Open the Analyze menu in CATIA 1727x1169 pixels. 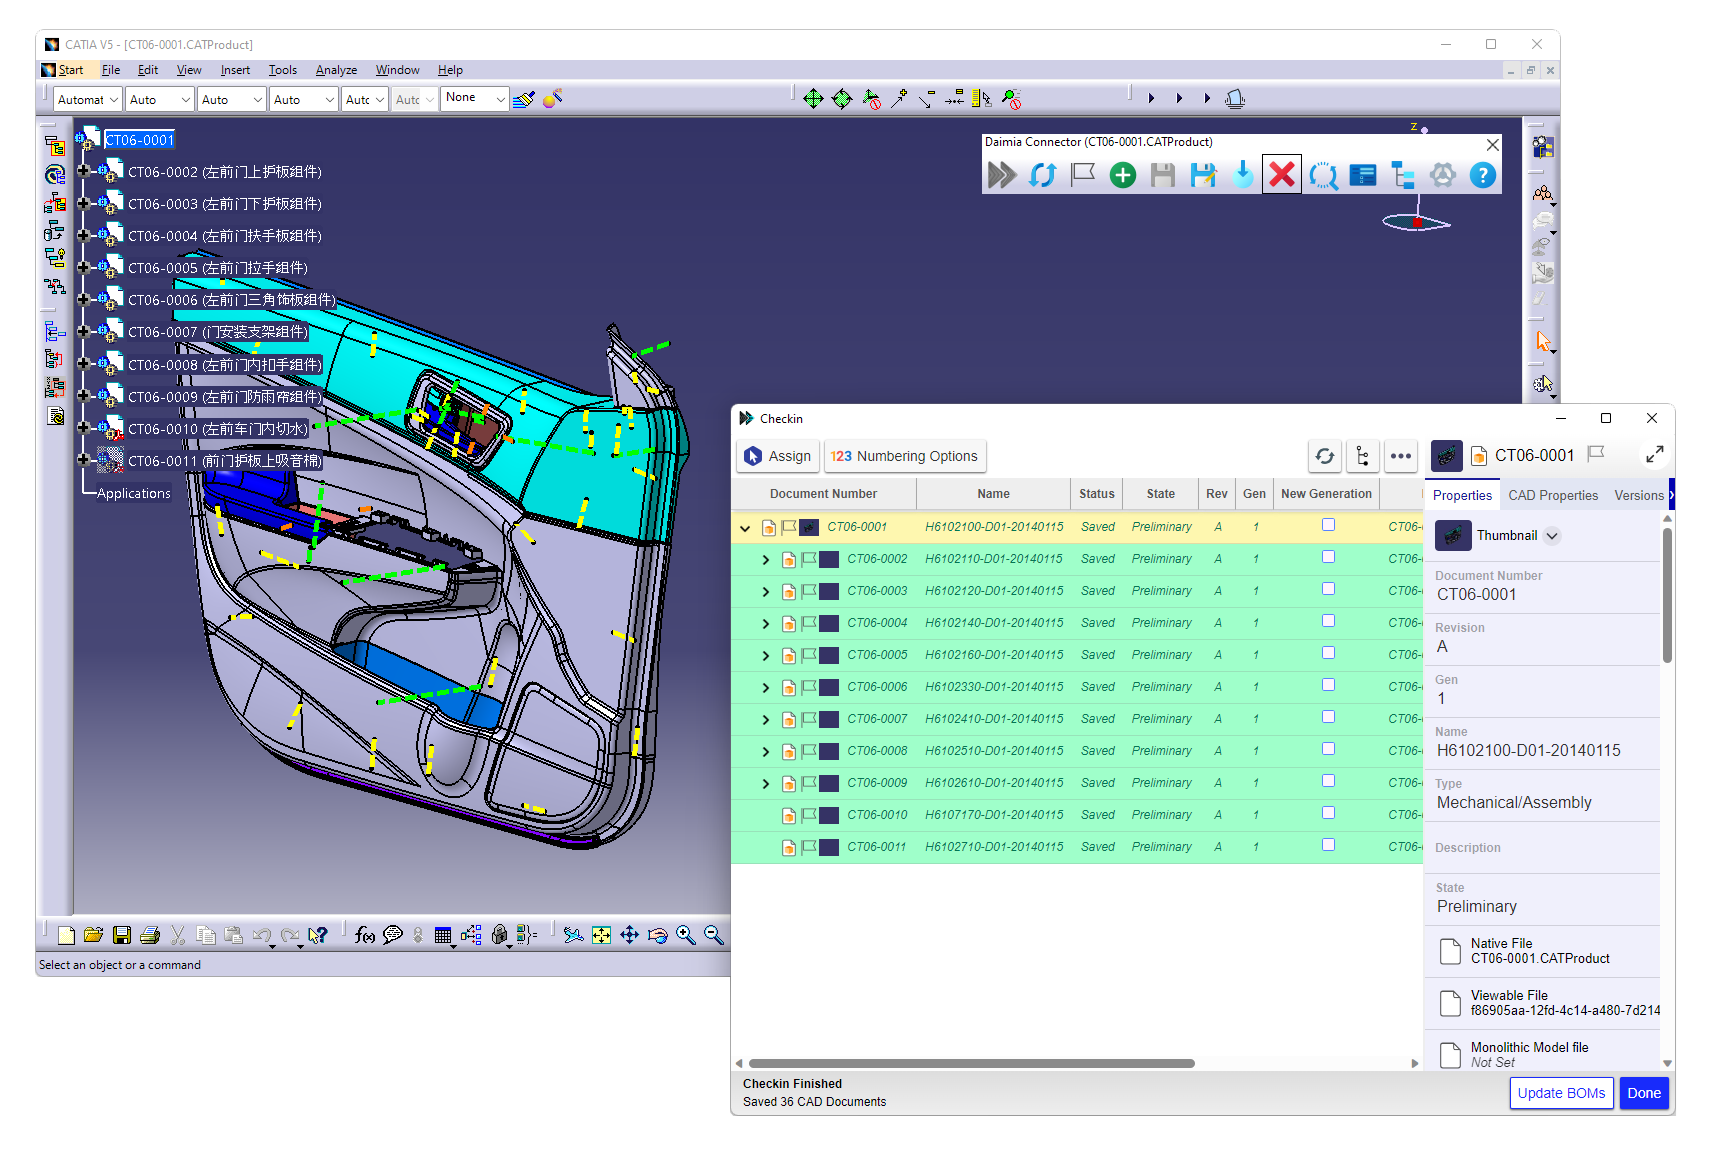point(336,69)
